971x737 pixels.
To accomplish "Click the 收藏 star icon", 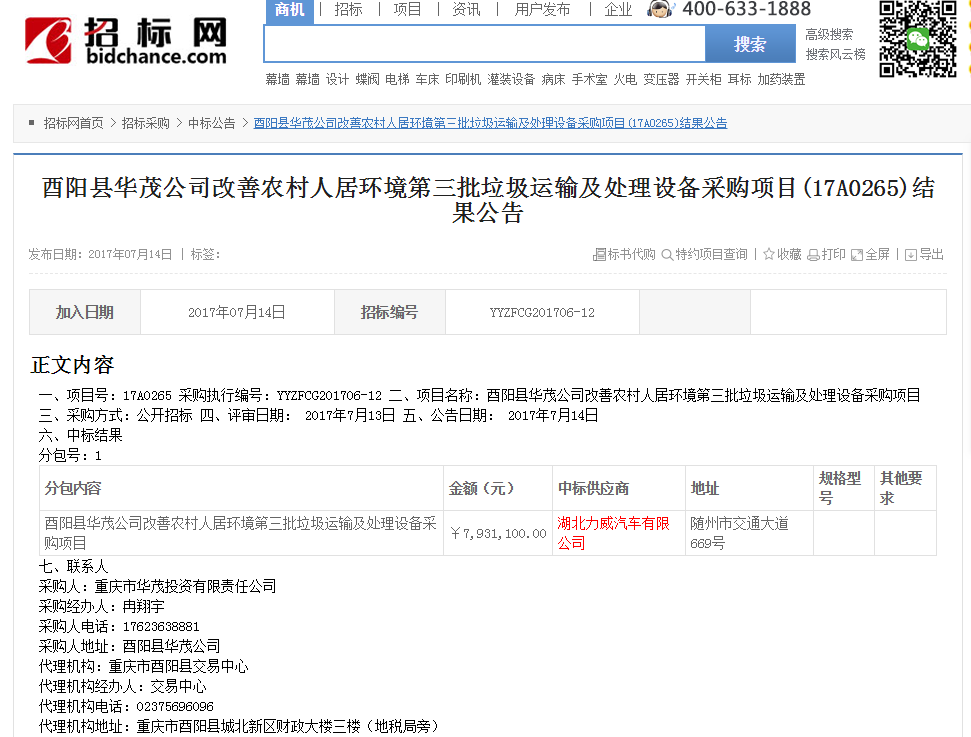I will click(769, 254).
